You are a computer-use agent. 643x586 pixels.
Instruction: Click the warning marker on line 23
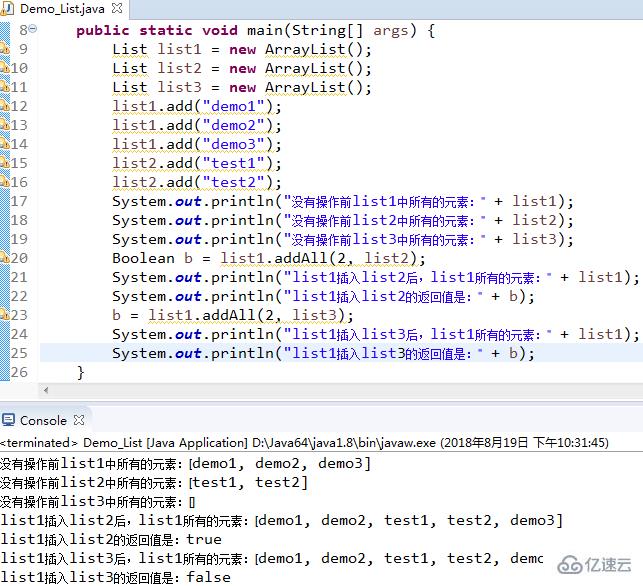(5, 315)
